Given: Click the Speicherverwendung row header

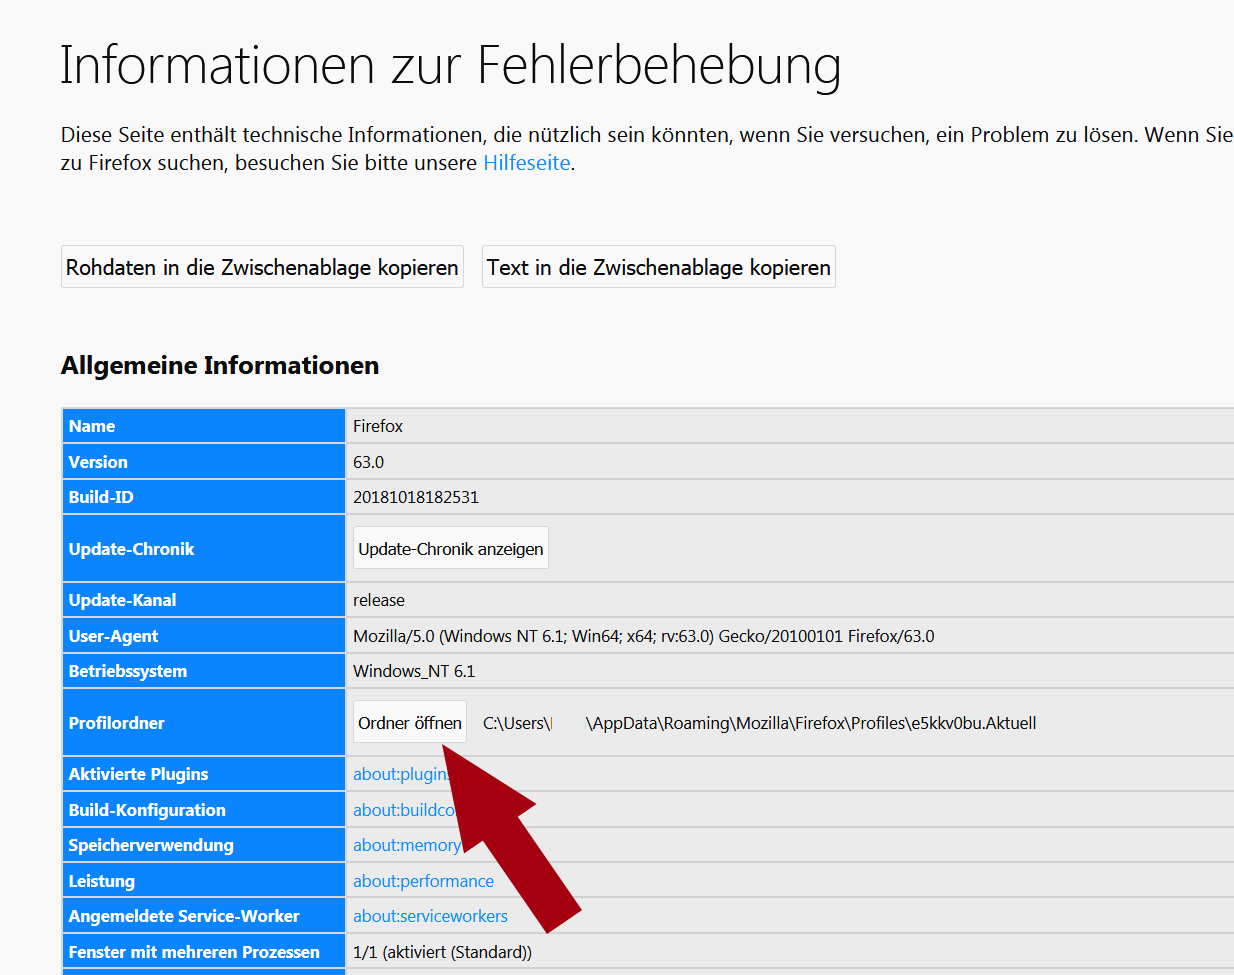Looking at the screenshot, I should coord(204,845).
